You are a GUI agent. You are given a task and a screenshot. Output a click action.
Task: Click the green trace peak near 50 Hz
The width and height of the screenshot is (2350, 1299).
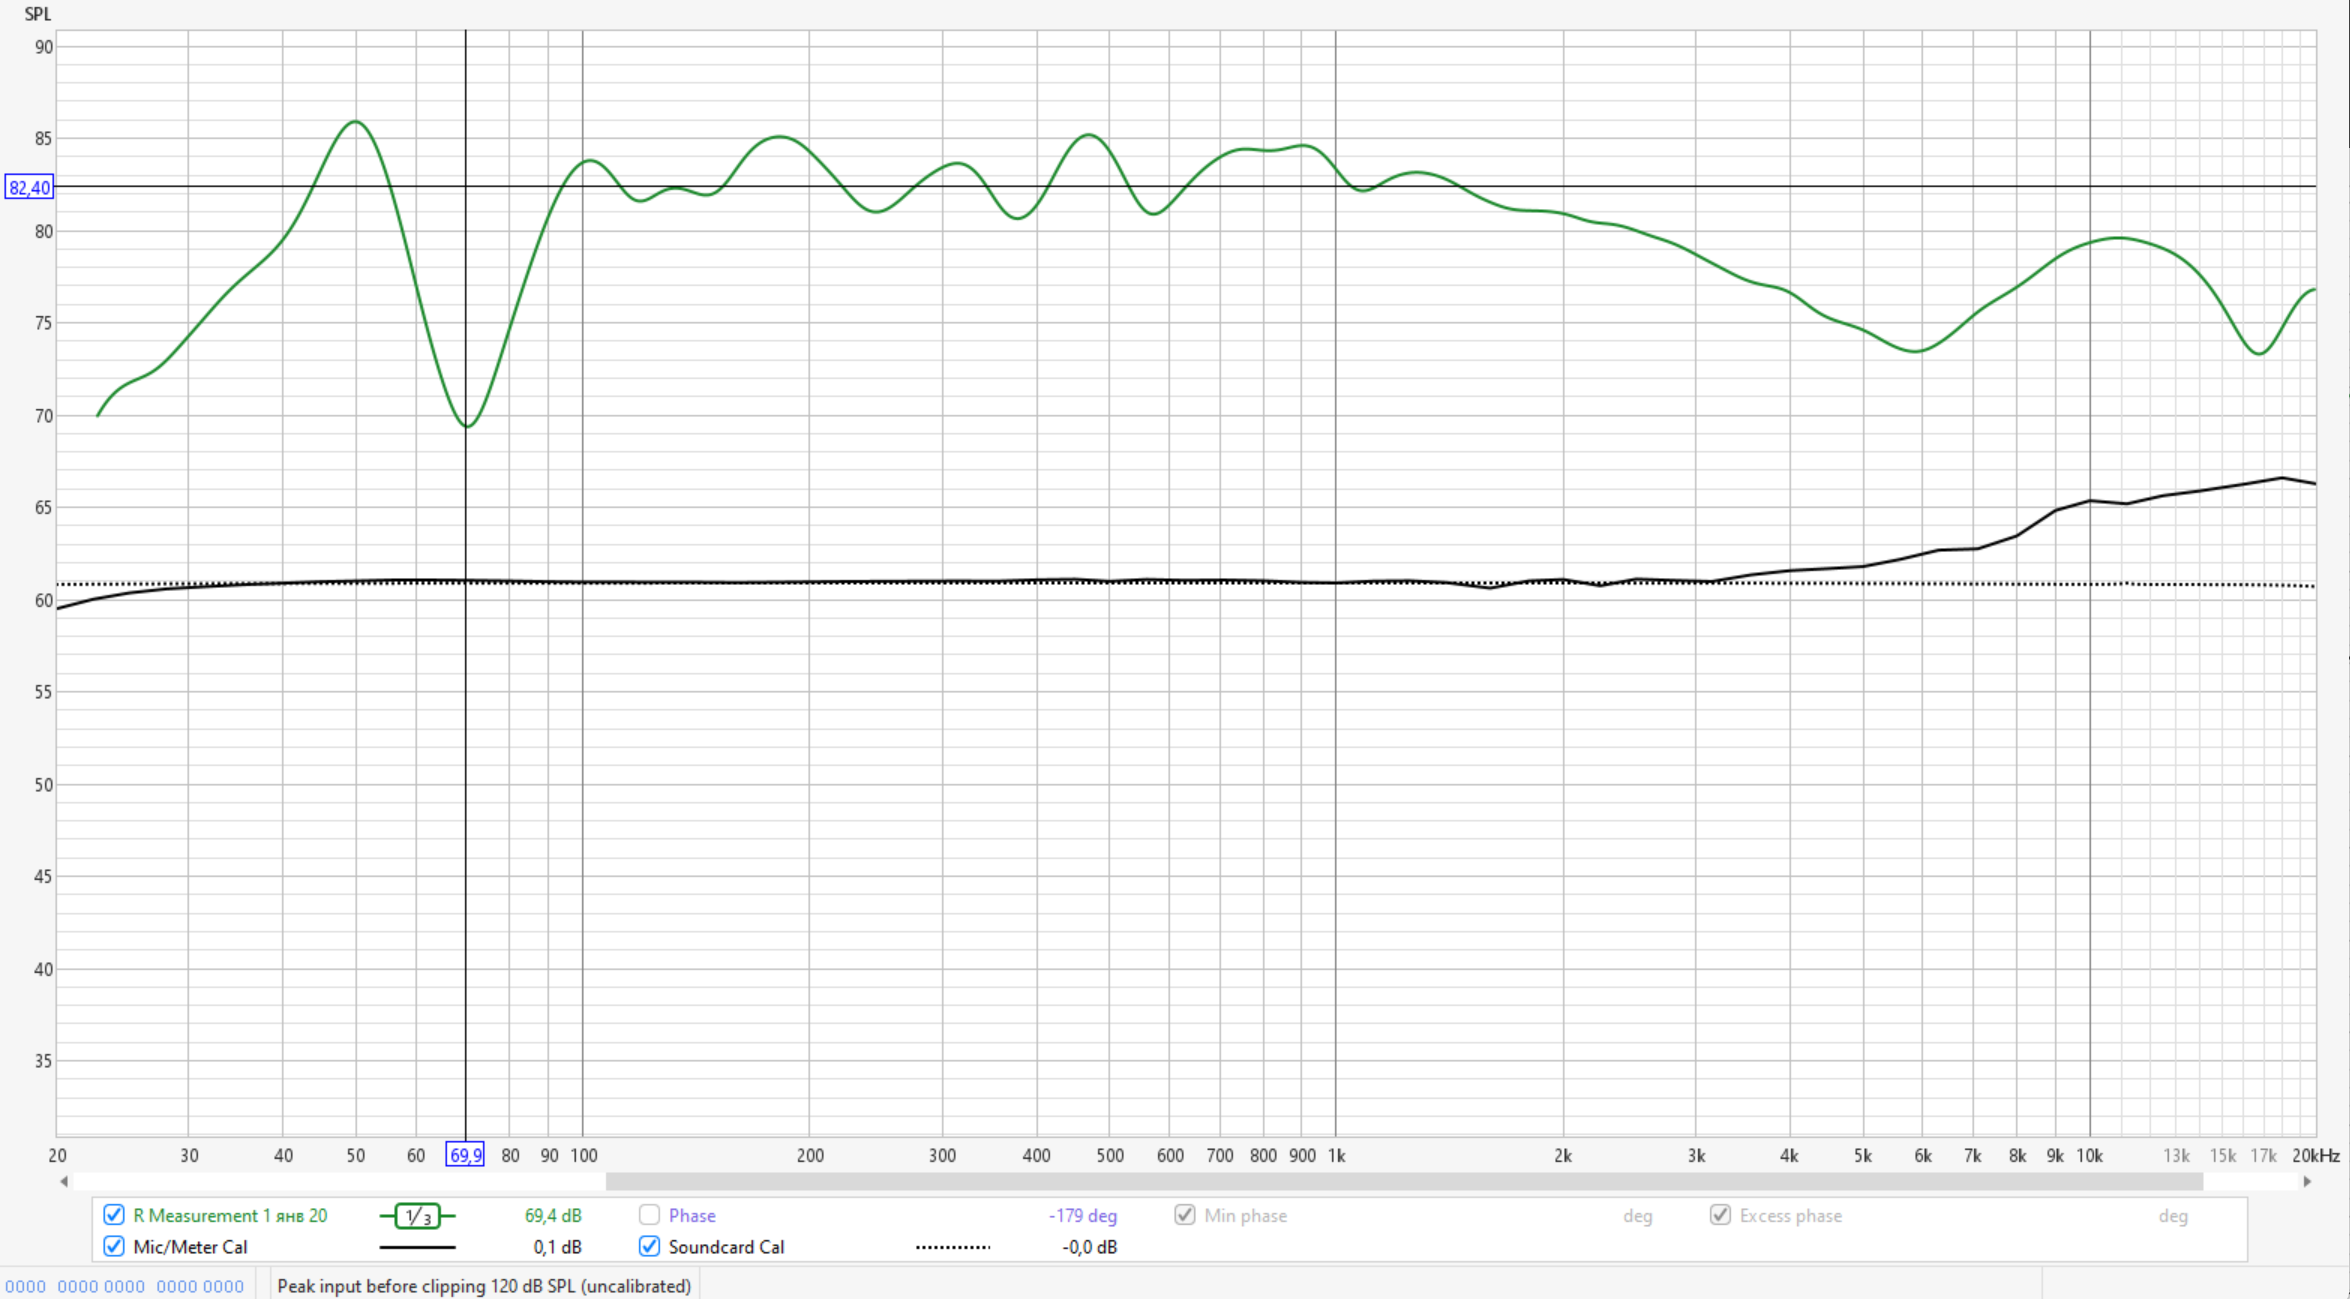coord(356,122)
